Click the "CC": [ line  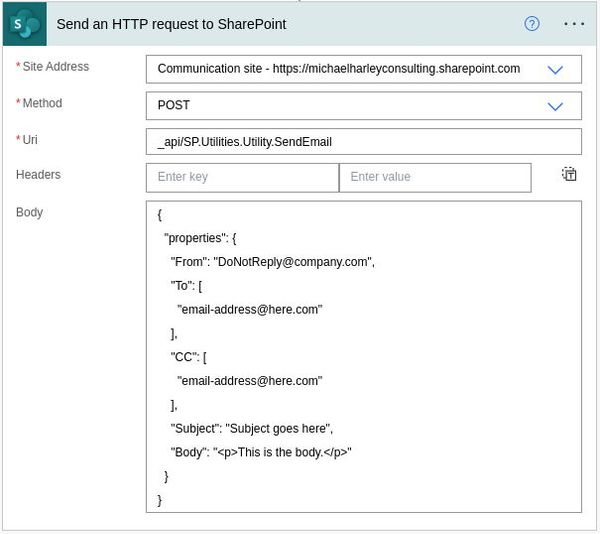pyautogui.click(x=188, y=357)
